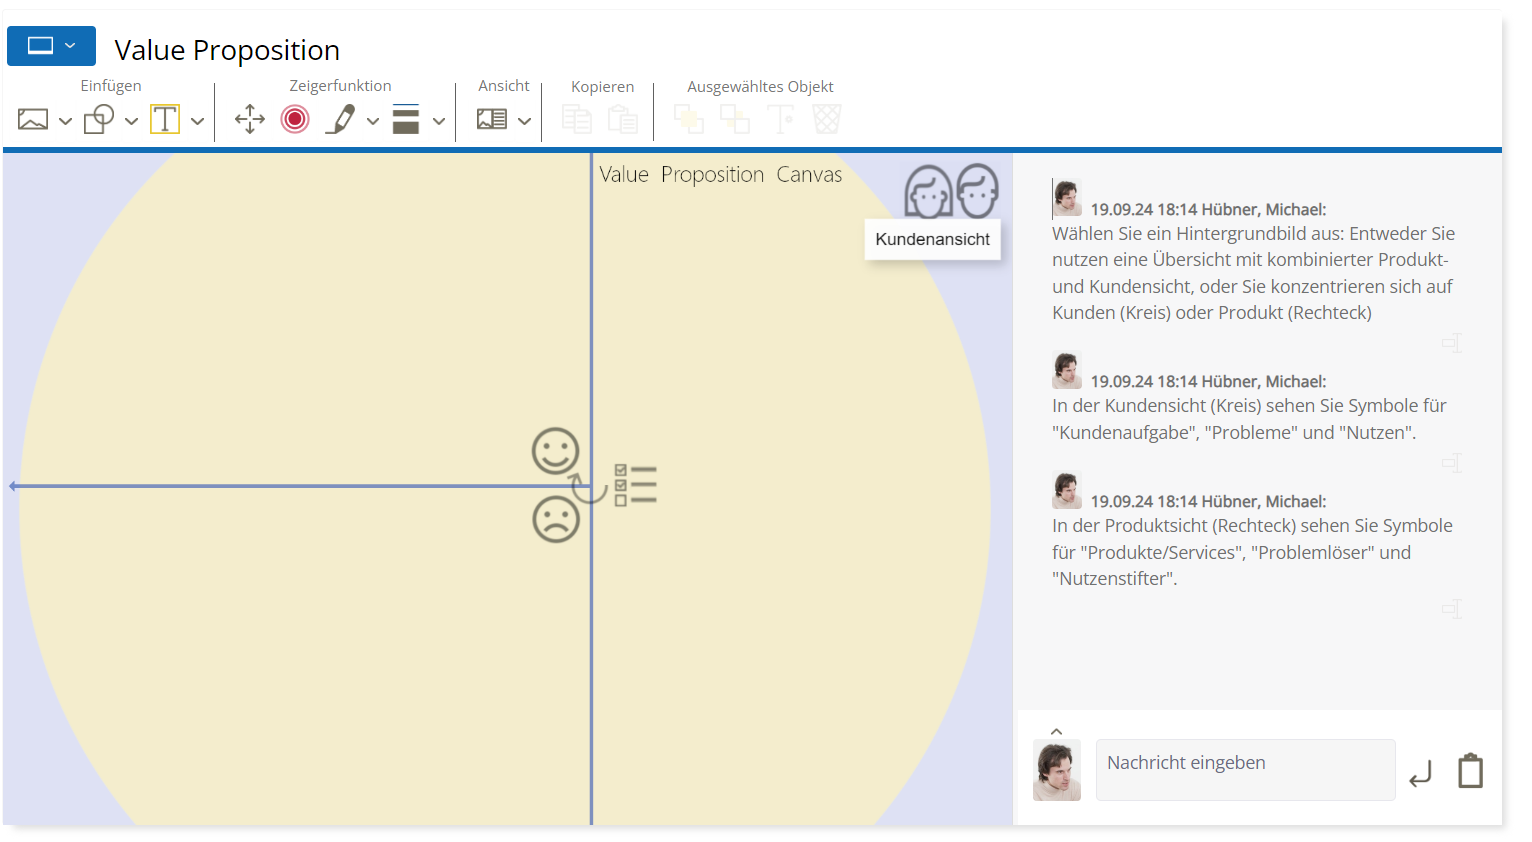Click faint icon under the Kundensicht message
Screen dimensions: 1532x842
1452,463
